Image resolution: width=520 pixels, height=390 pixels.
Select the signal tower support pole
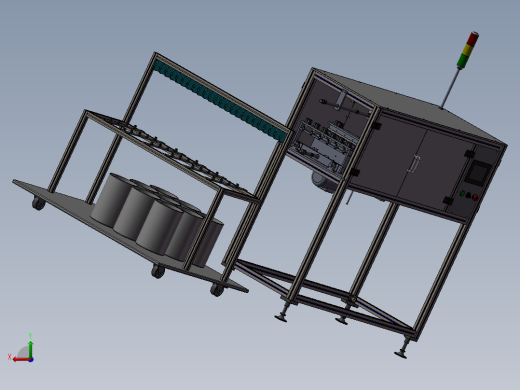point(451,87)
